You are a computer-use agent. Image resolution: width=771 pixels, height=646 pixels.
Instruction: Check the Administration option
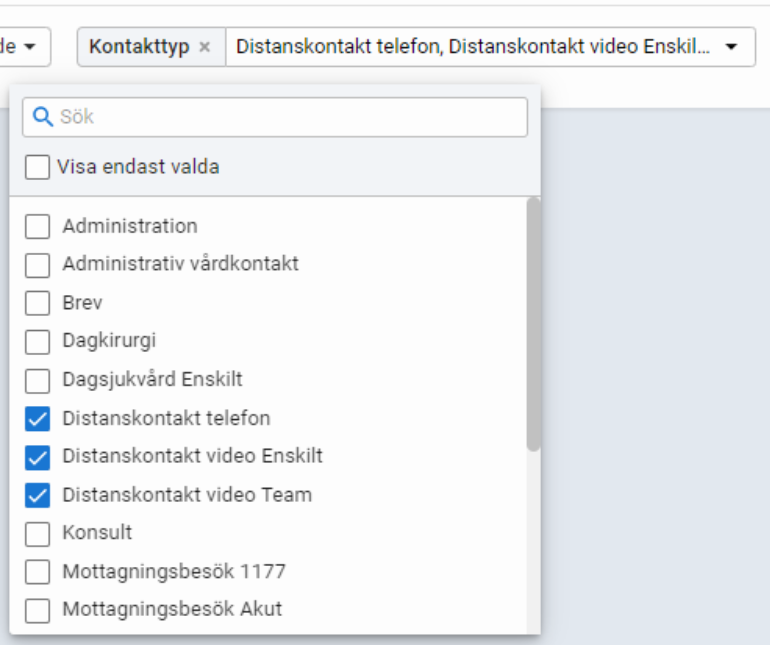37,227
